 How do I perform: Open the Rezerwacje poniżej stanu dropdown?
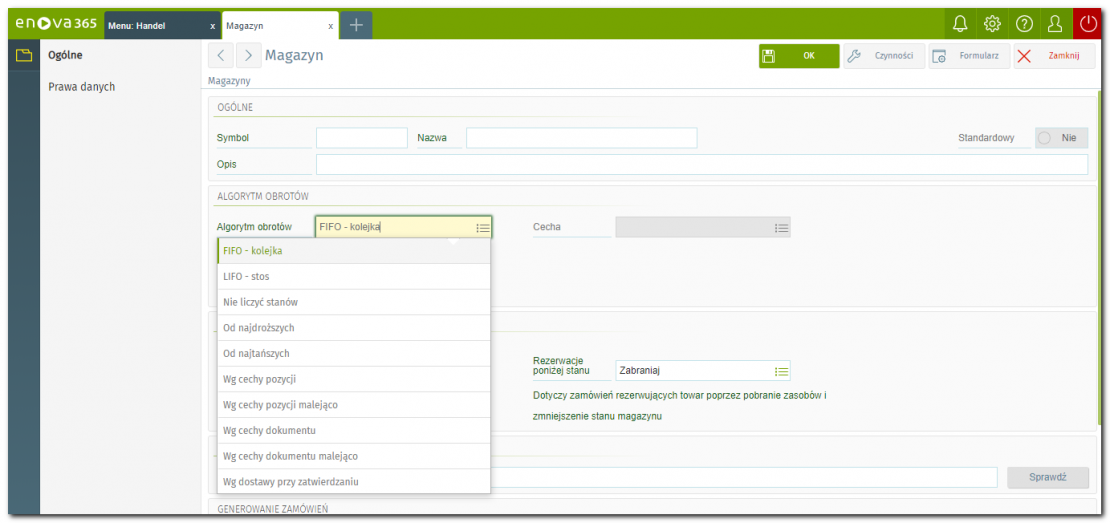pyautogui.click(x=782, y=371)
